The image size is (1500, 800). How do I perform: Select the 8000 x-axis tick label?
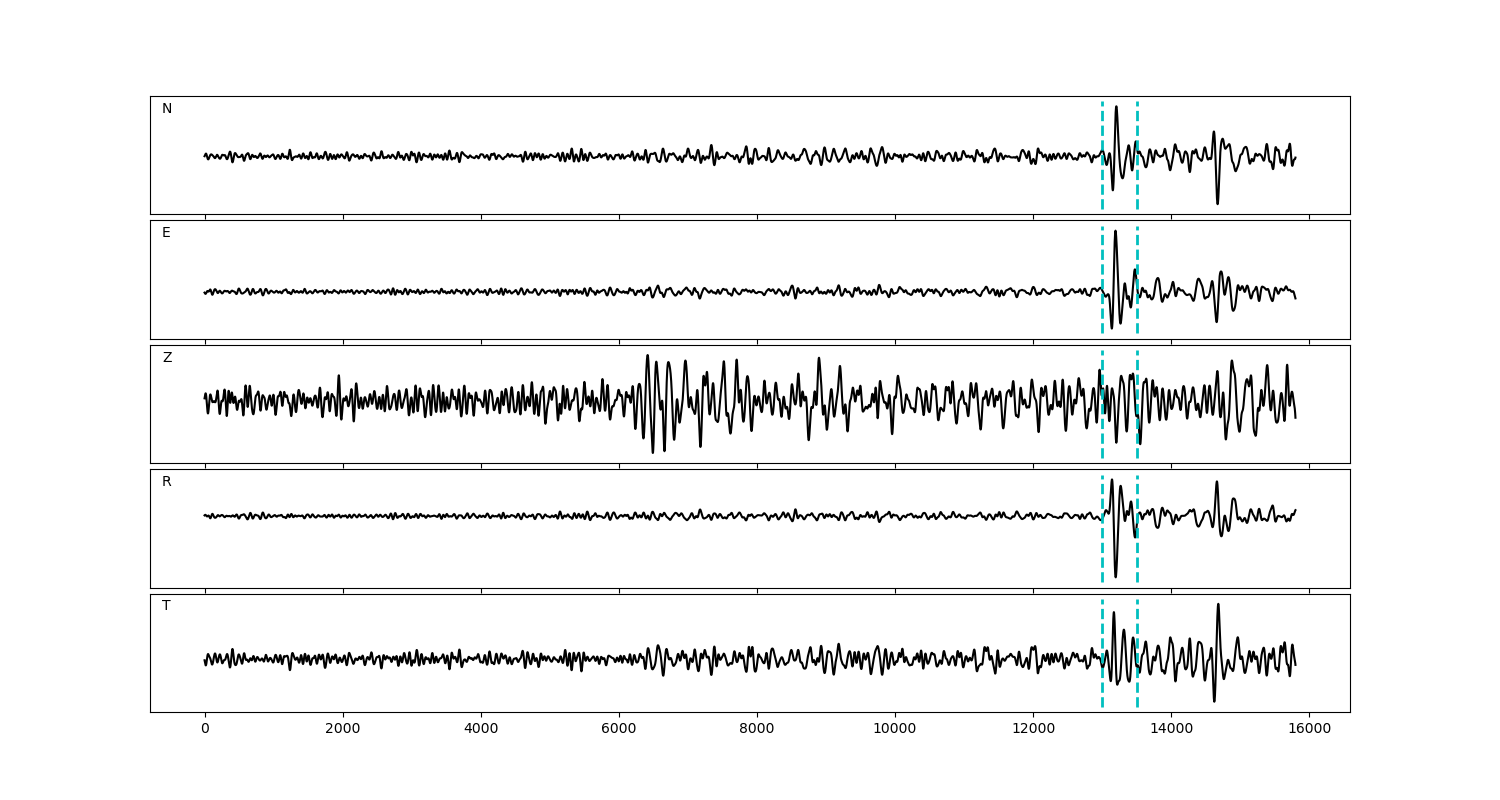(757, 730)
